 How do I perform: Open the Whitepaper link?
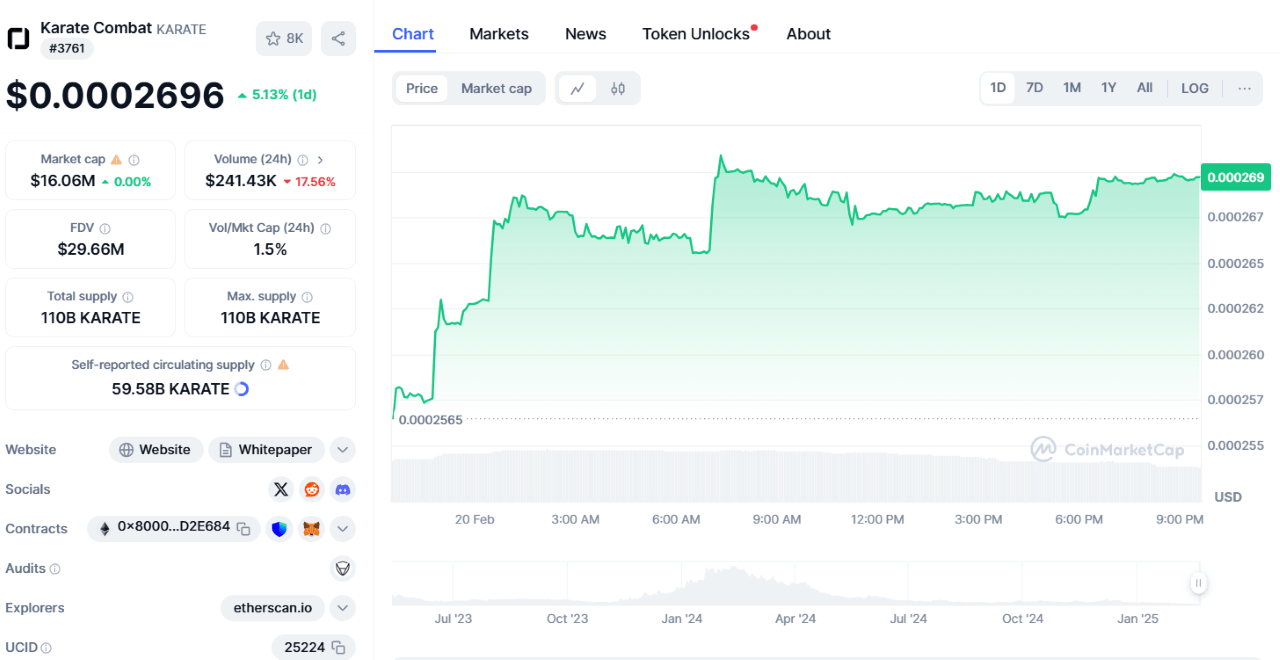pos(267,450)
